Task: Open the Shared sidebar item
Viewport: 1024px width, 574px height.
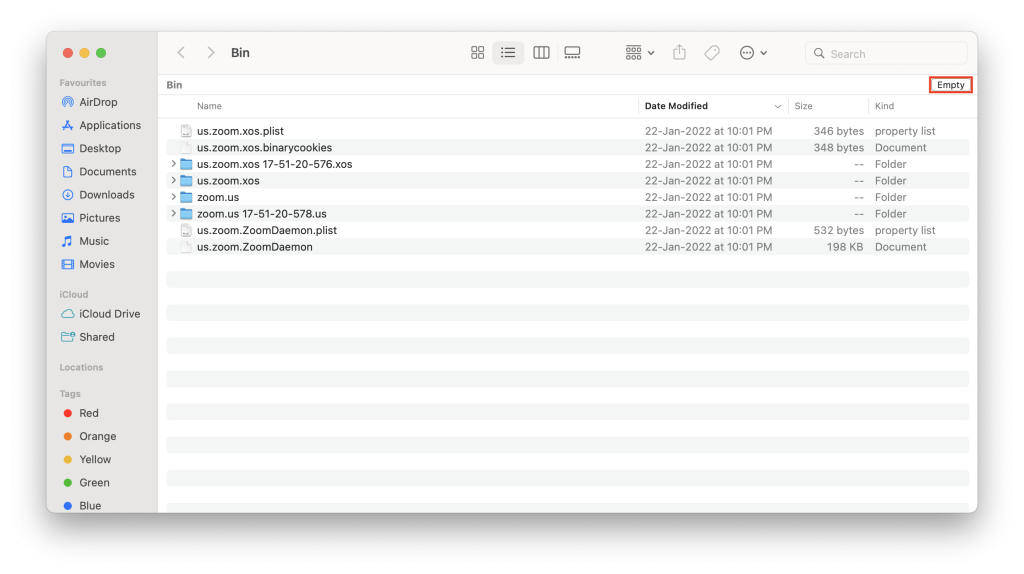Action: coord(88,337)
